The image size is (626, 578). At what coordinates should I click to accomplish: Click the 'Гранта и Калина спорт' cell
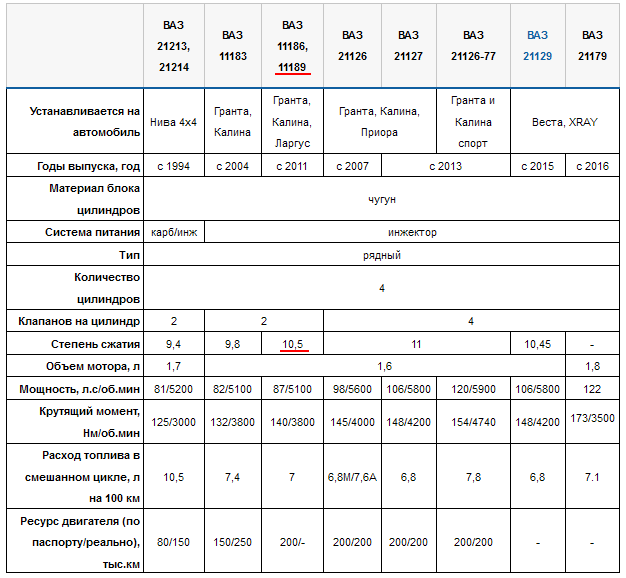[473, 122]
